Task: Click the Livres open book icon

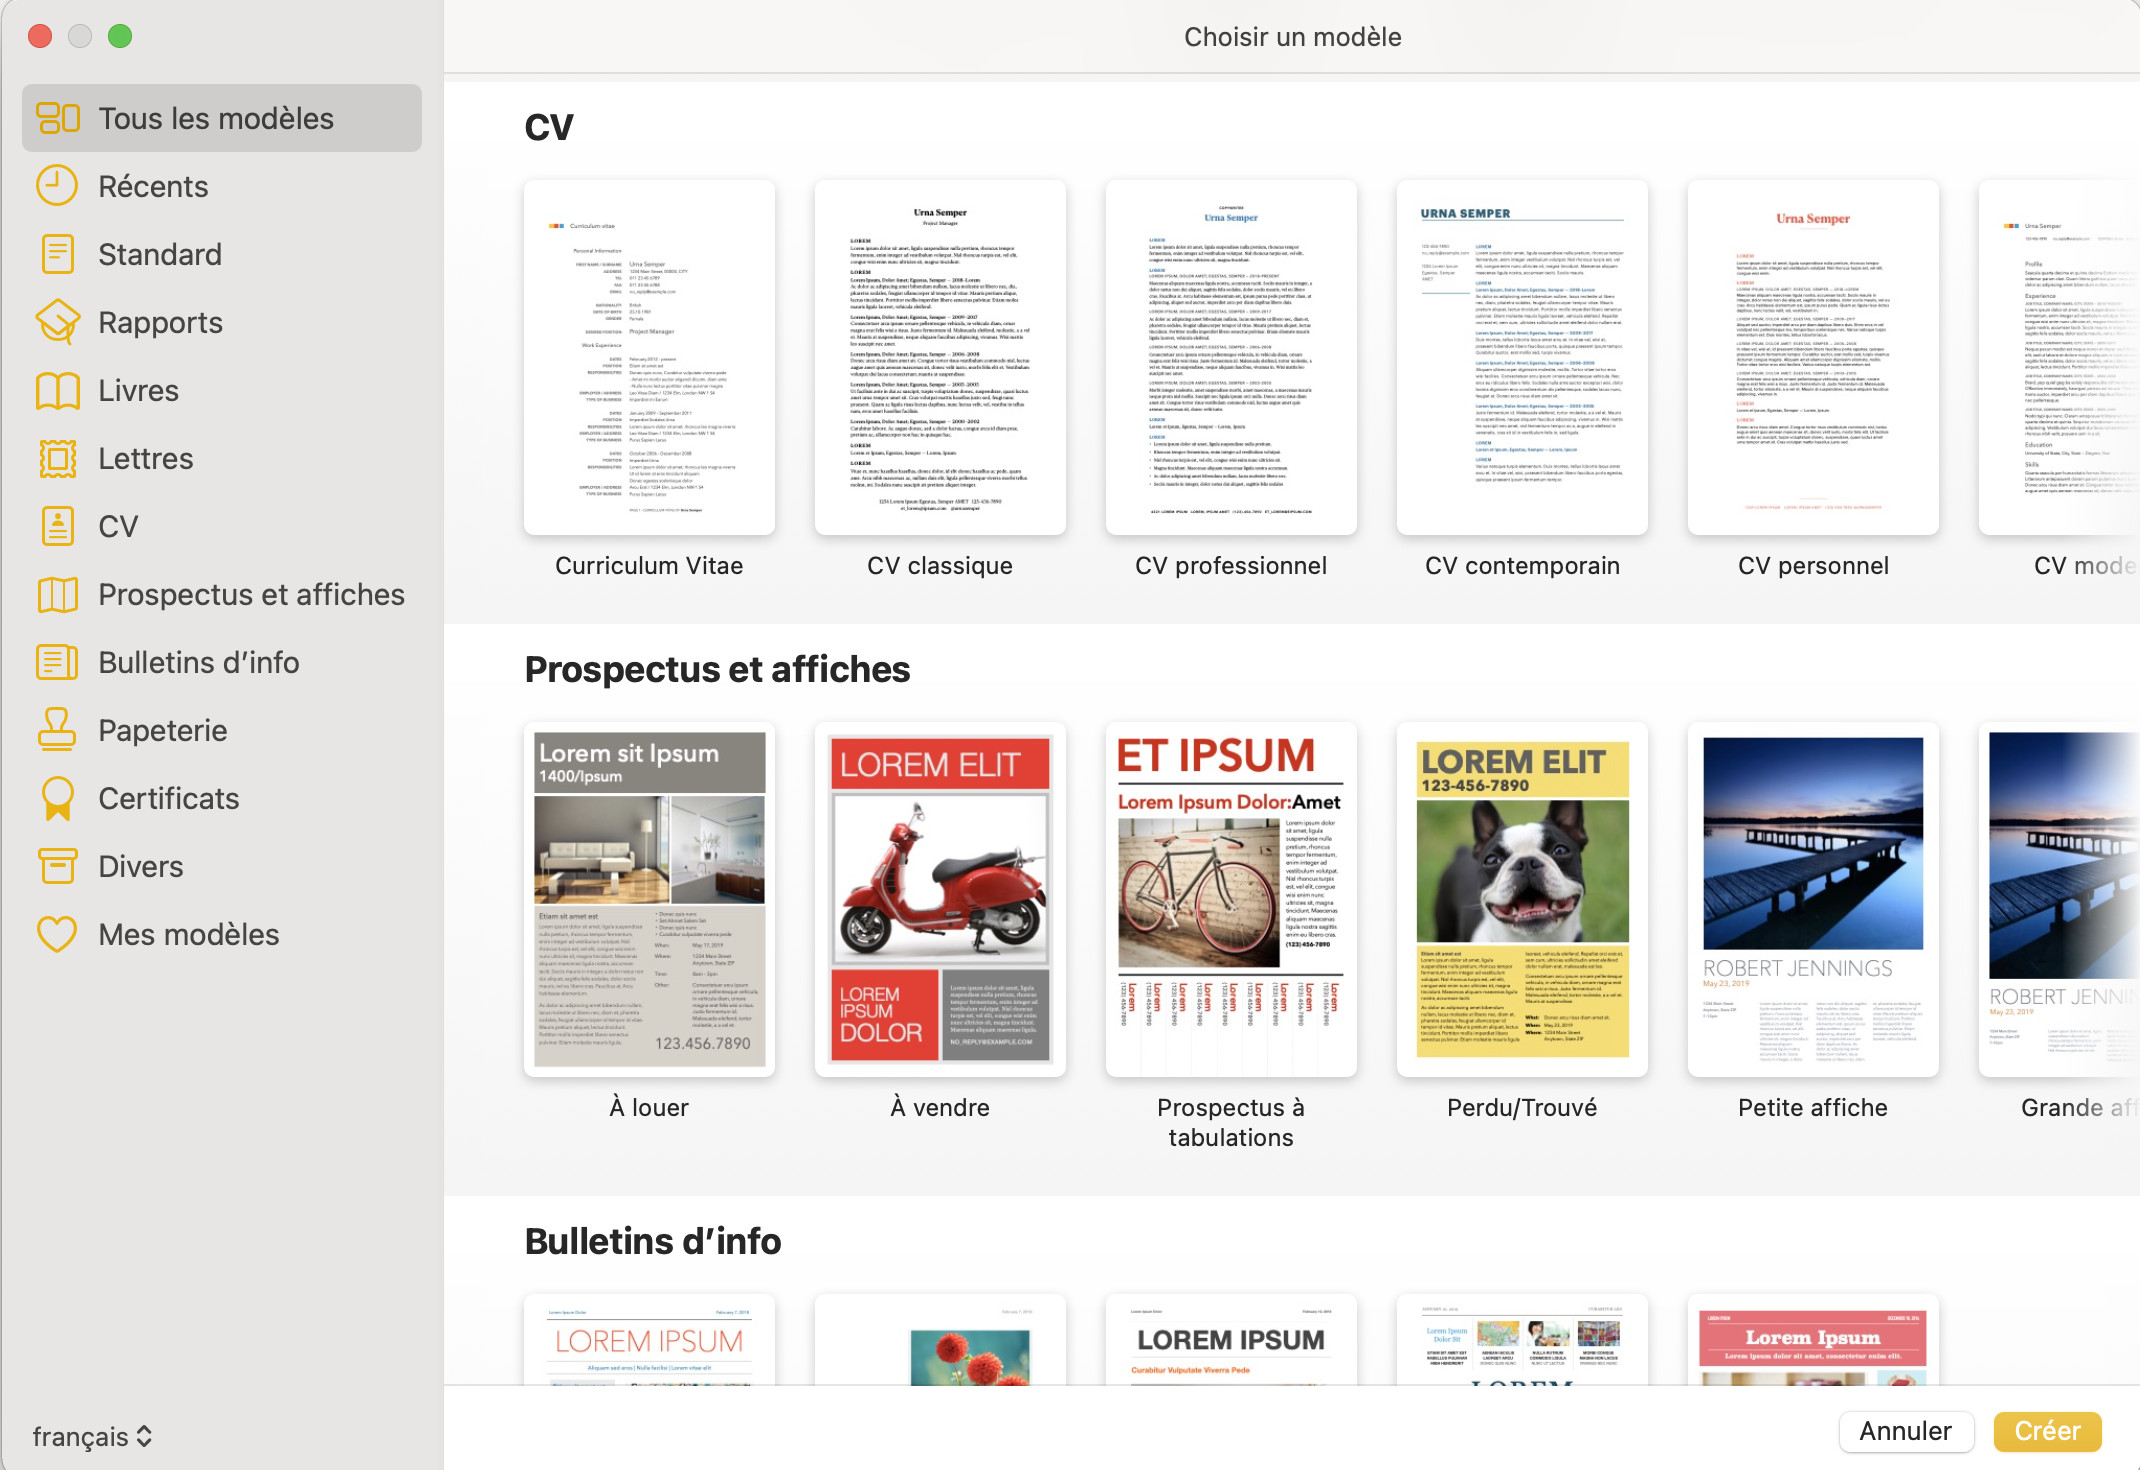Action: click(58, 390)
